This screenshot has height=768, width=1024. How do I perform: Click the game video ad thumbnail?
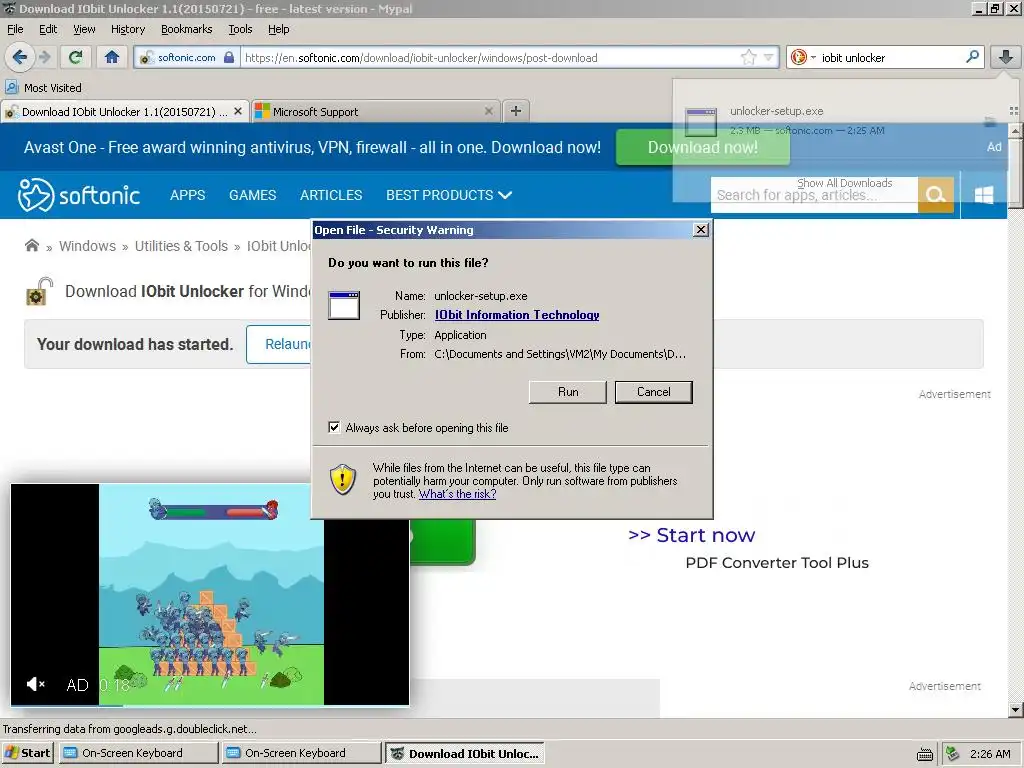210,594
